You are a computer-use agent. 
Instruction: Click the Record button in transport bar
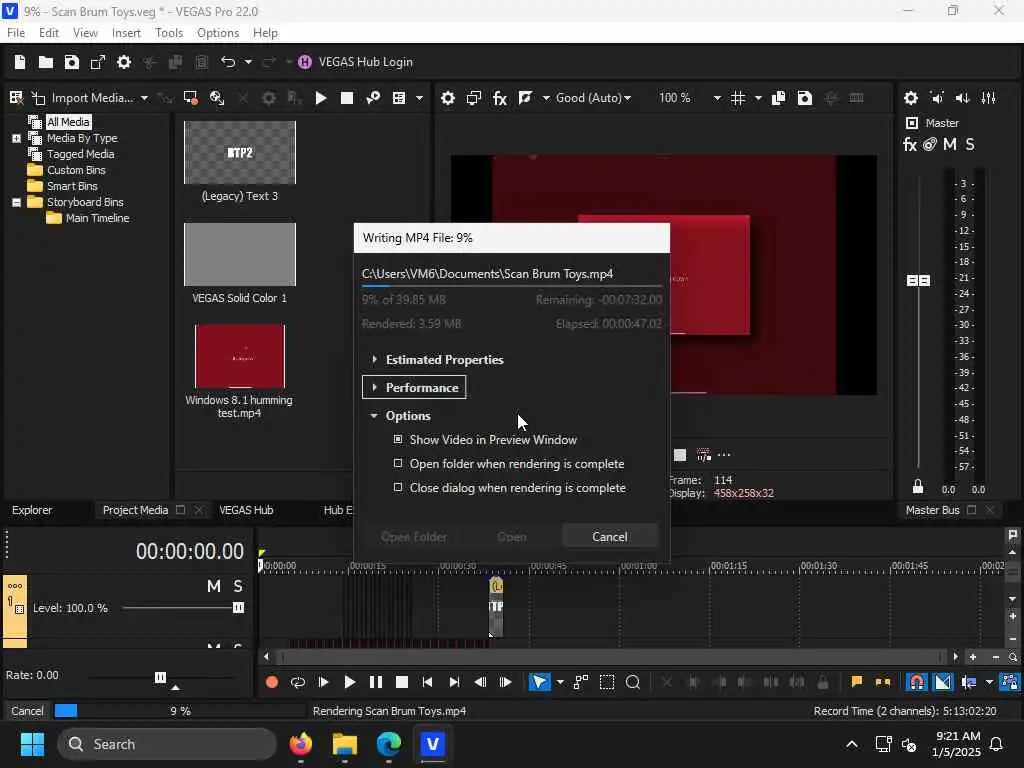[x=272, y=682]
